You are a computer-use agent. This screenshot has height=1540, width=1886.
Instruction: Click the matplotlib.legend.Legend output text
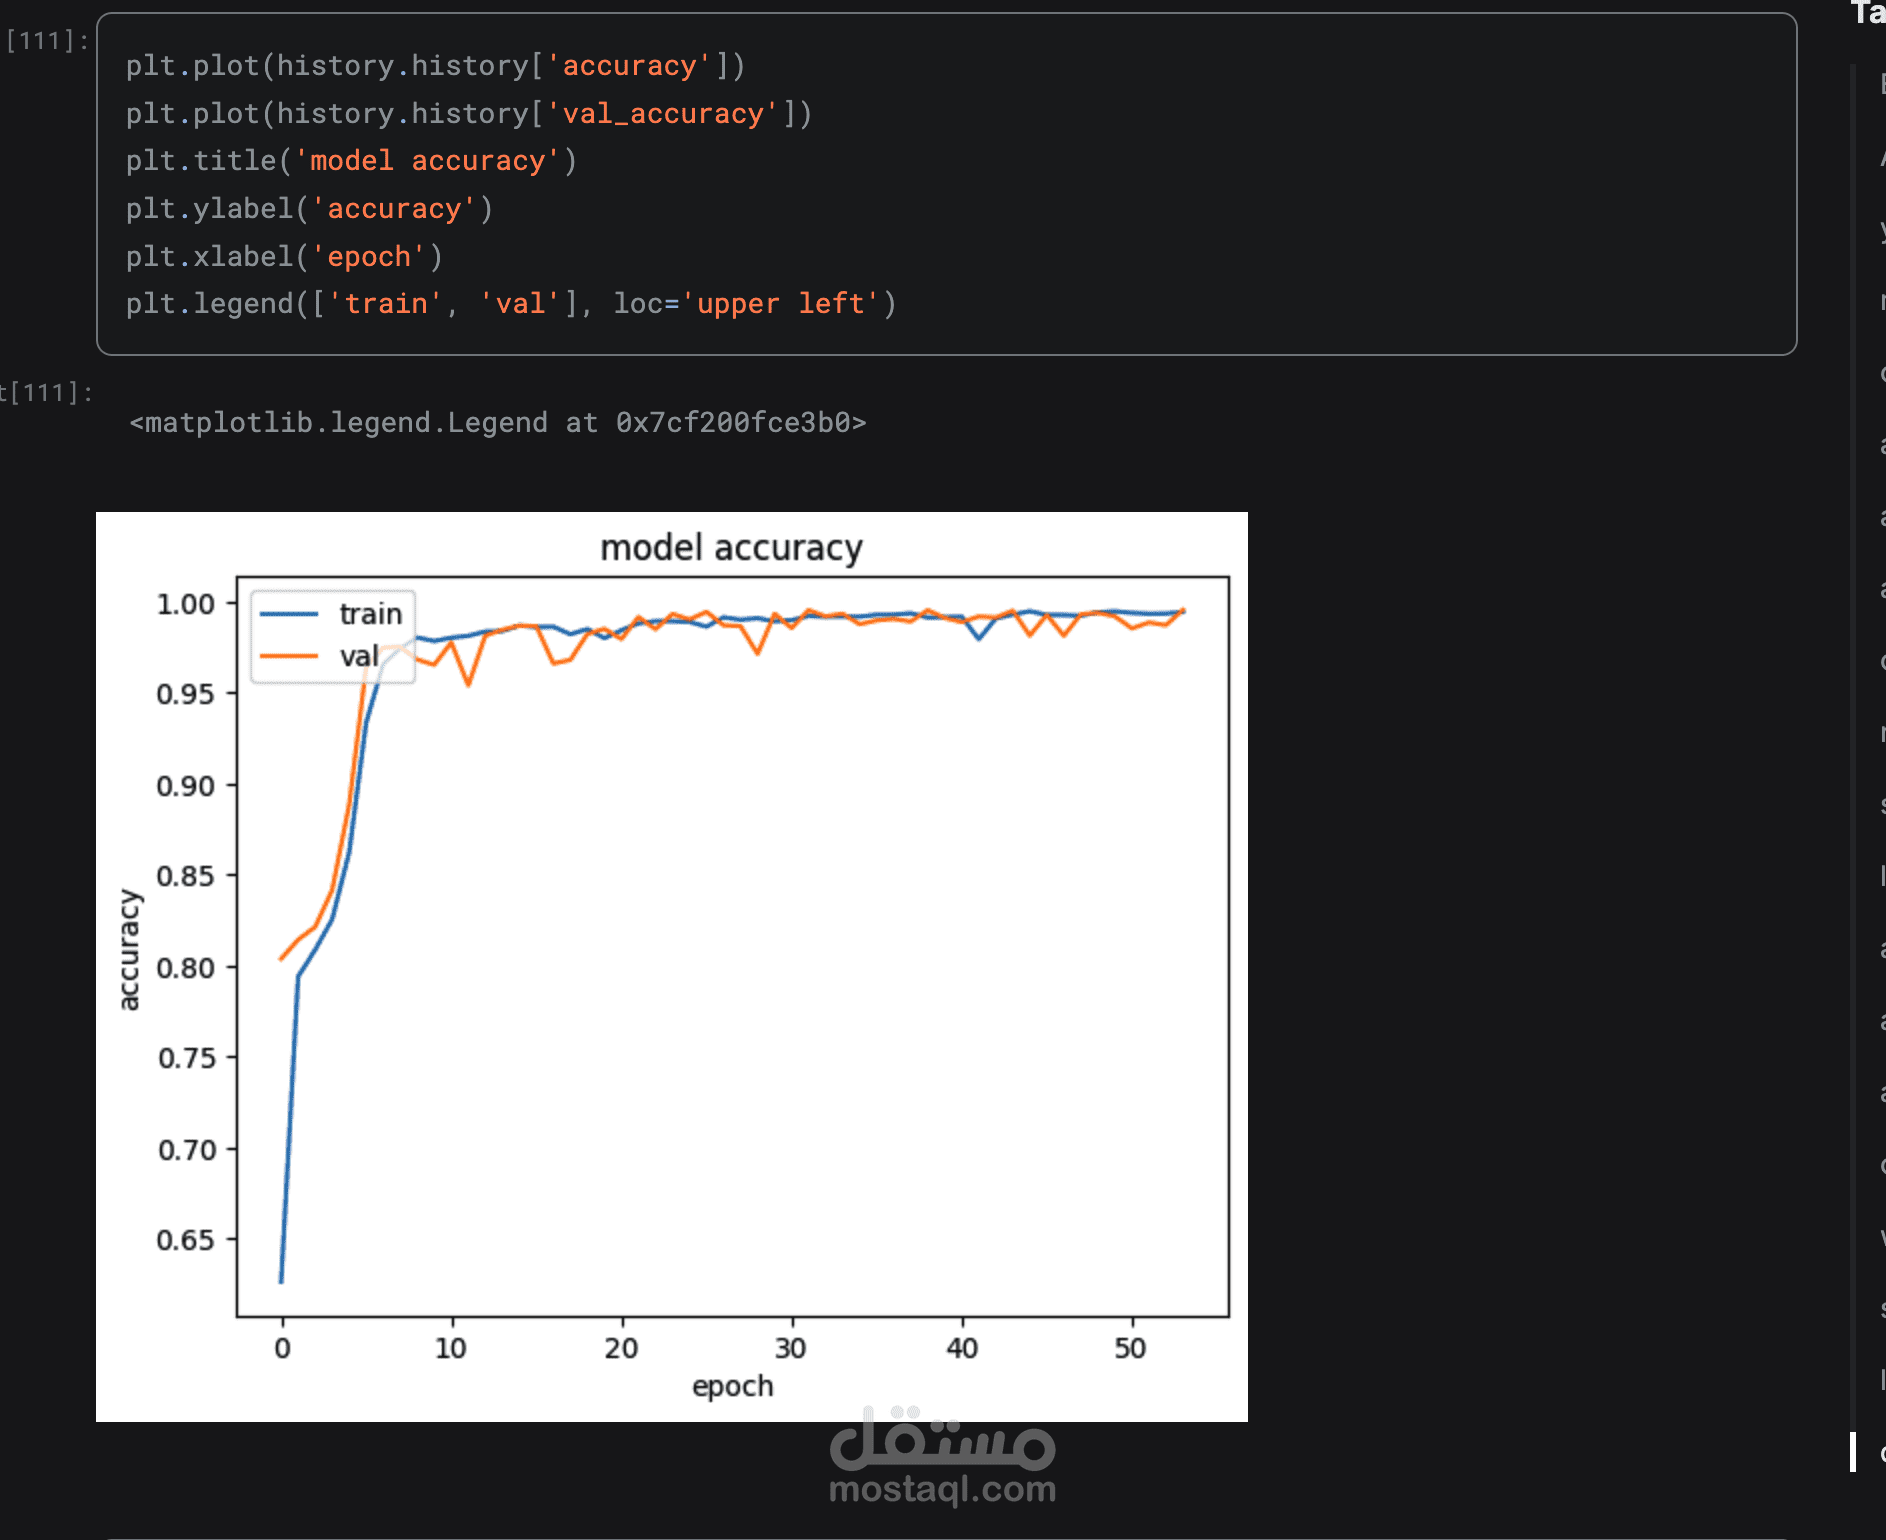[x=498, y=423]
